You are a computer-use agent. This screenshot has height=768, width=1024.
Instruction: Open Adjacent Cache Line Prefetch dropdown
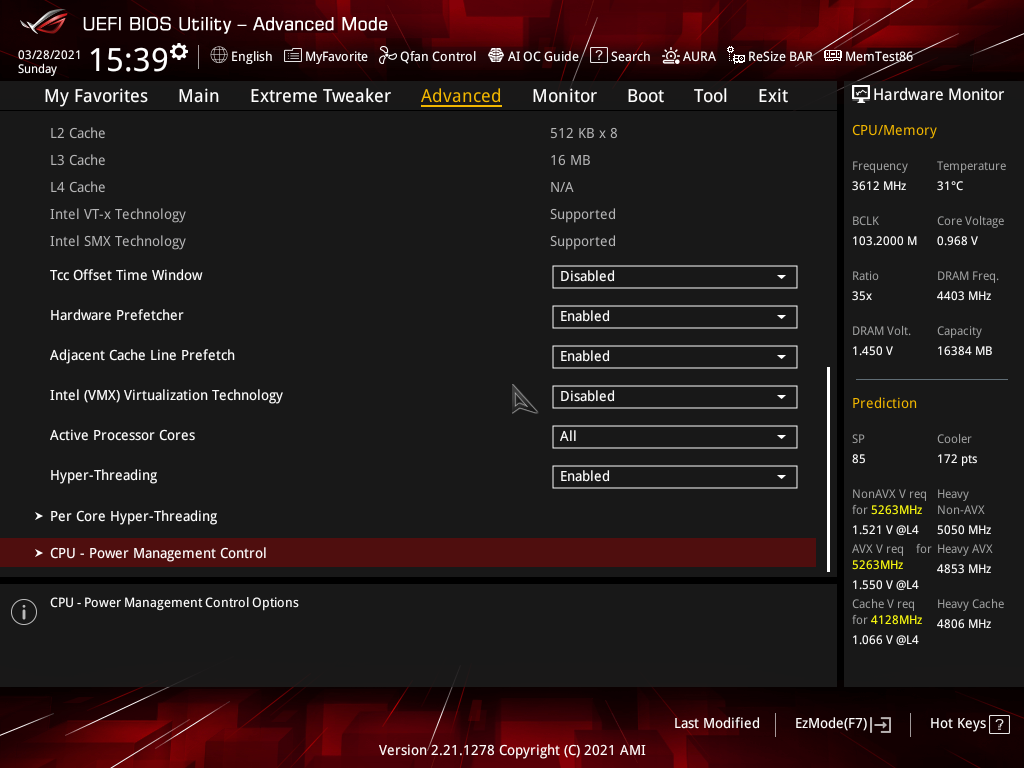pyautogui.click(x=675, y=357)
